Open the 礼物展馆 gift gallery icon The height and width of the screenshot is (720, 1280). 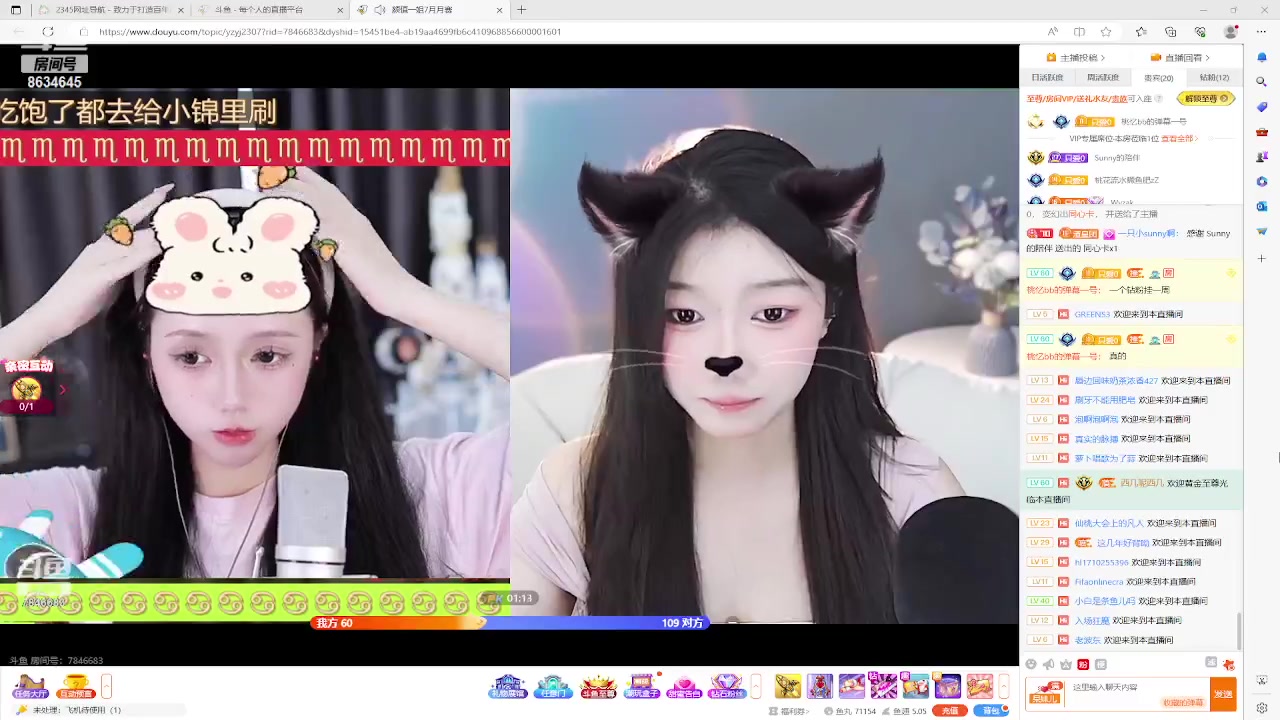coord(508,686)
